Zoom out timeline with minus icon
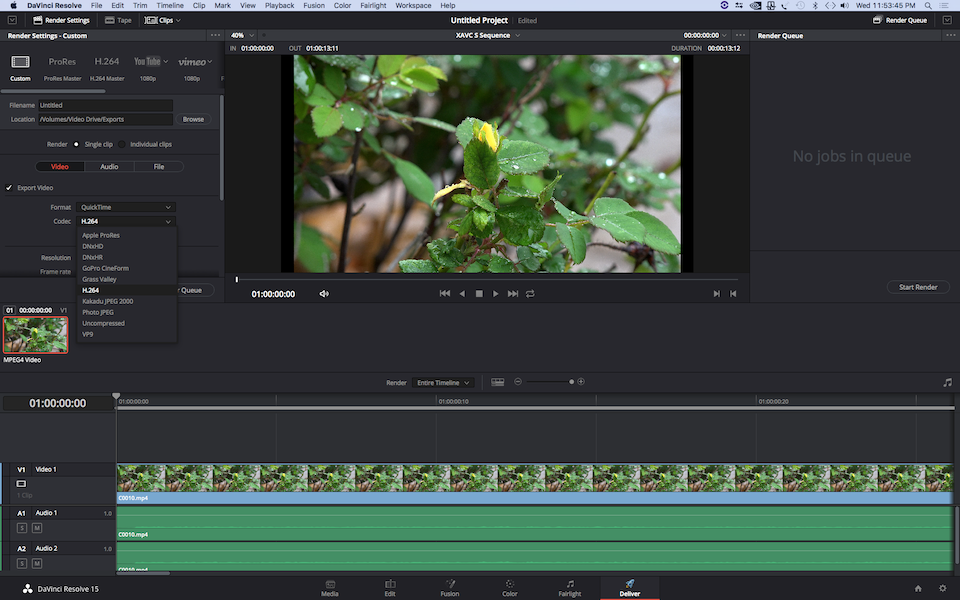The width and height of the screenshot is (960, 600). click(518, 381)
